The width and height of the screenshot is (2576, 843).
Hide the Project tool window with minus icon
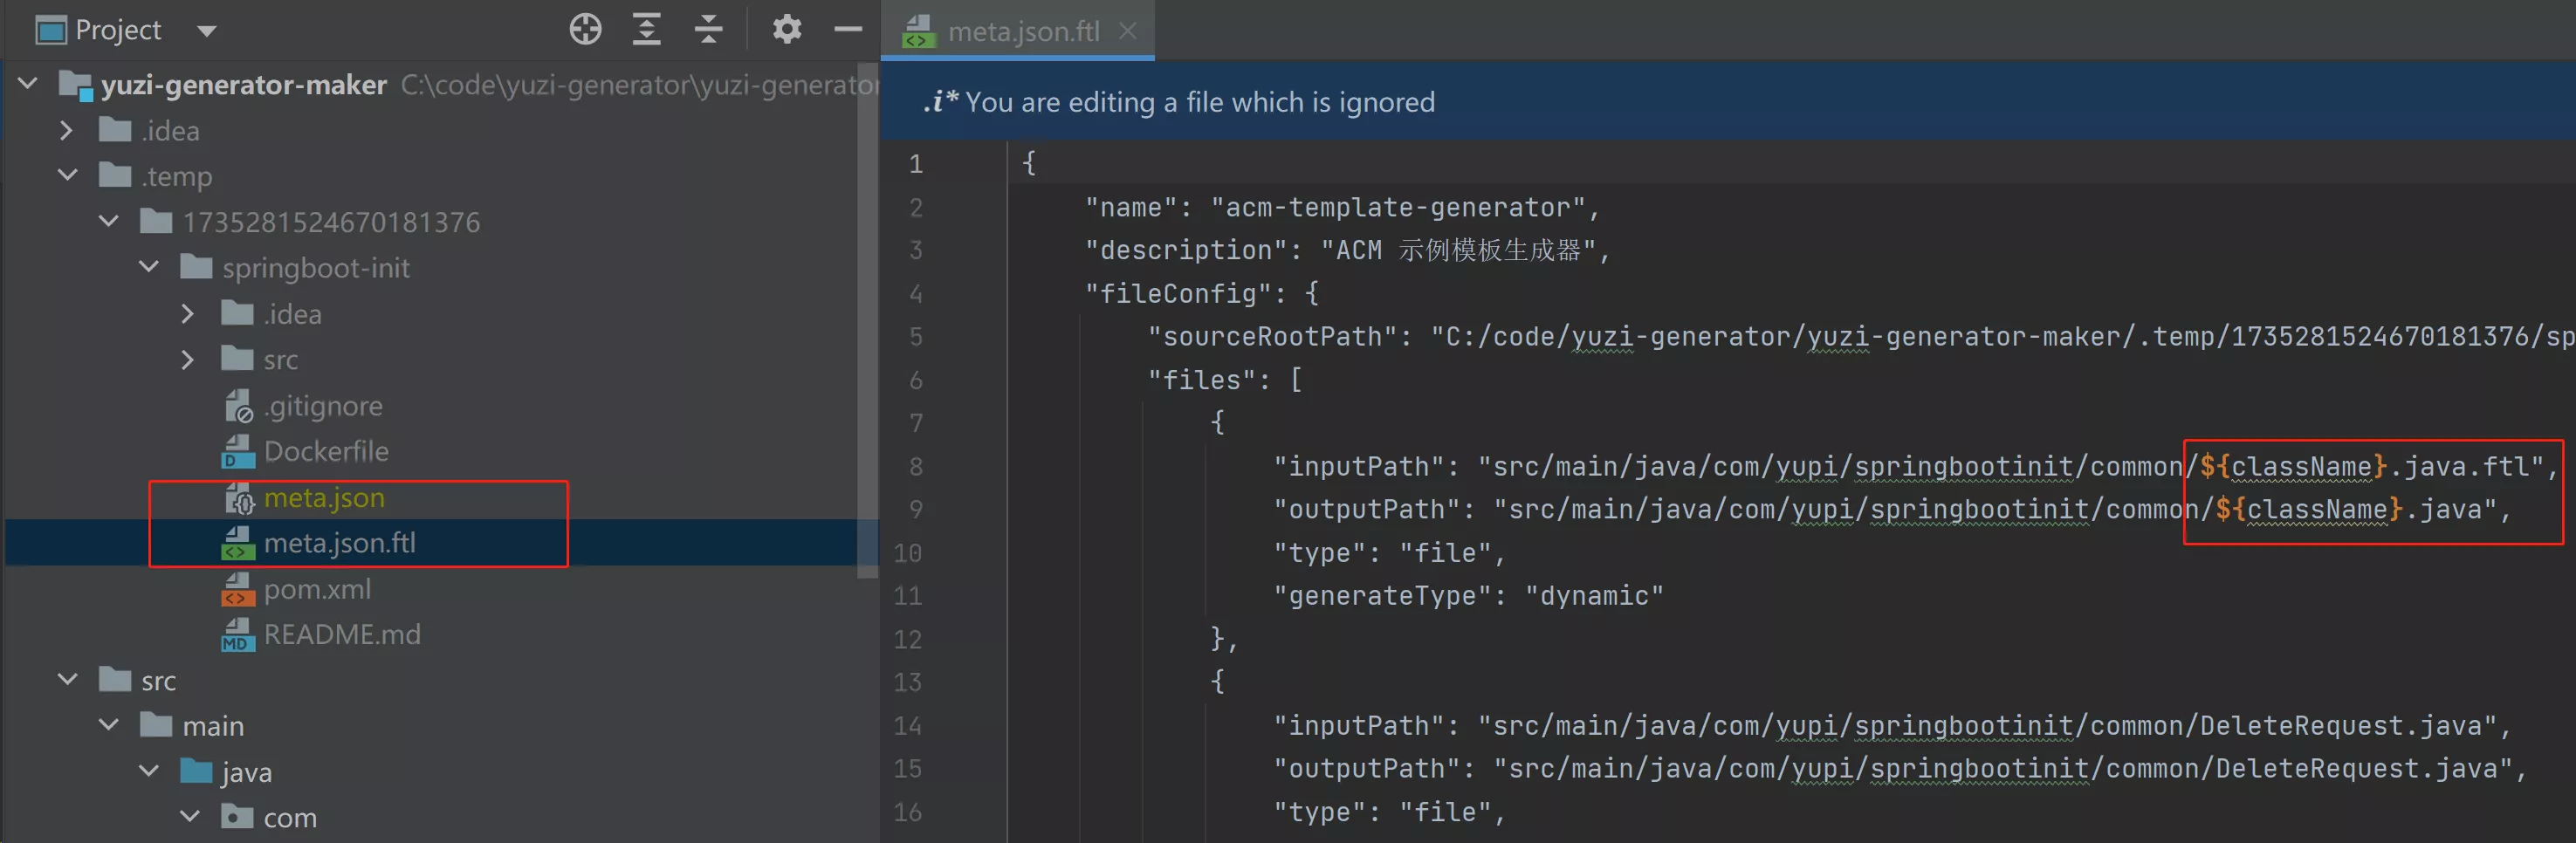click(x=848, y=30)
